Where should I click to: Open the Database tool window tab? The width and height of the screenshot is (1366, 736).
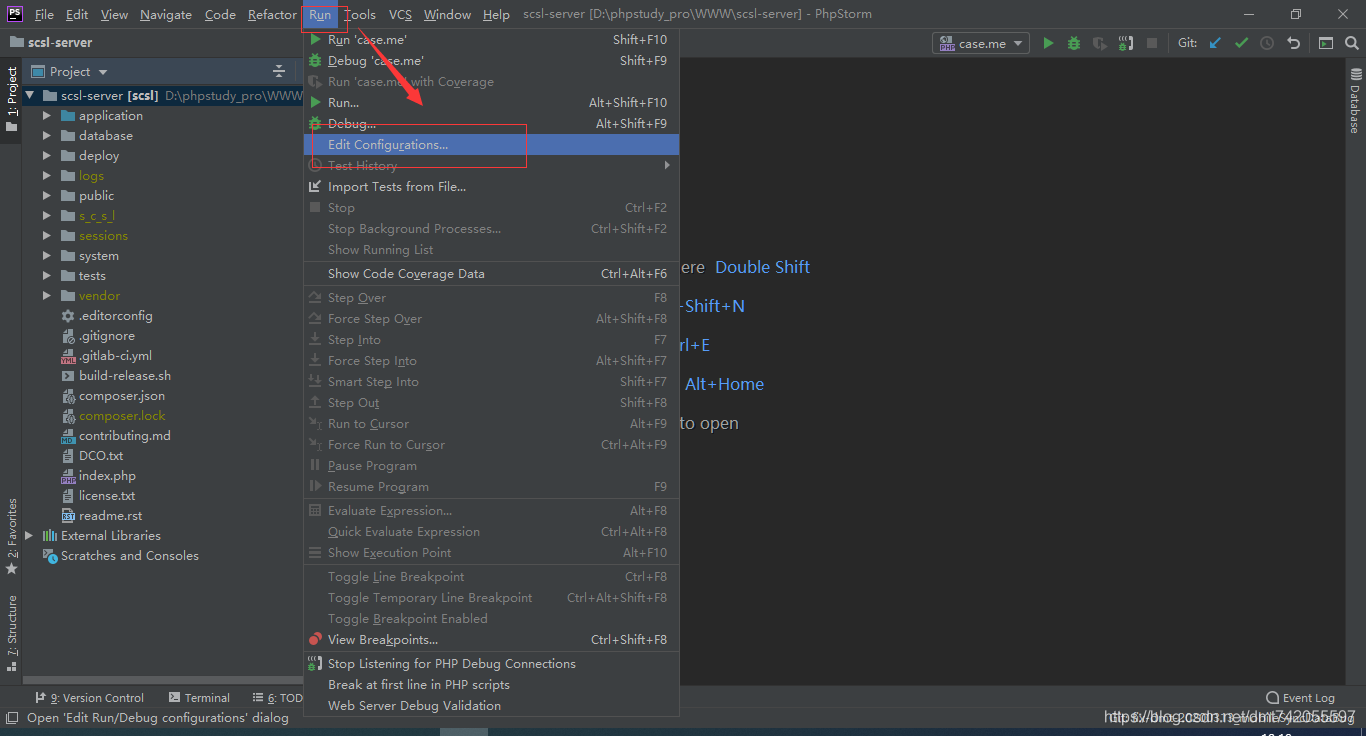tap(1355, 100)
